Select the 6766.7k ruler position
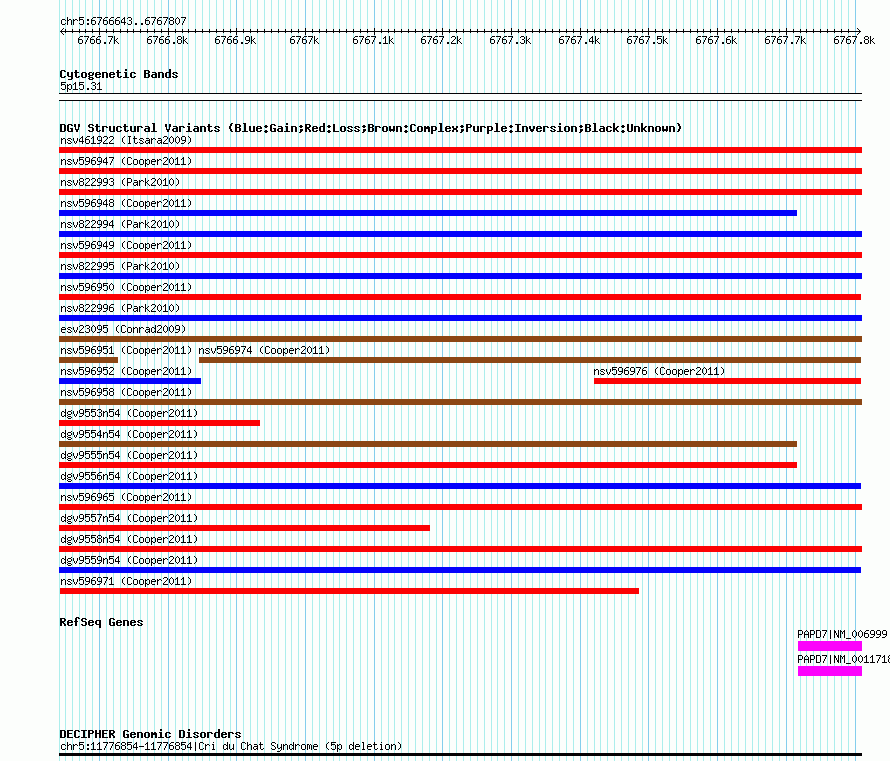 click(x=98, y=40)
